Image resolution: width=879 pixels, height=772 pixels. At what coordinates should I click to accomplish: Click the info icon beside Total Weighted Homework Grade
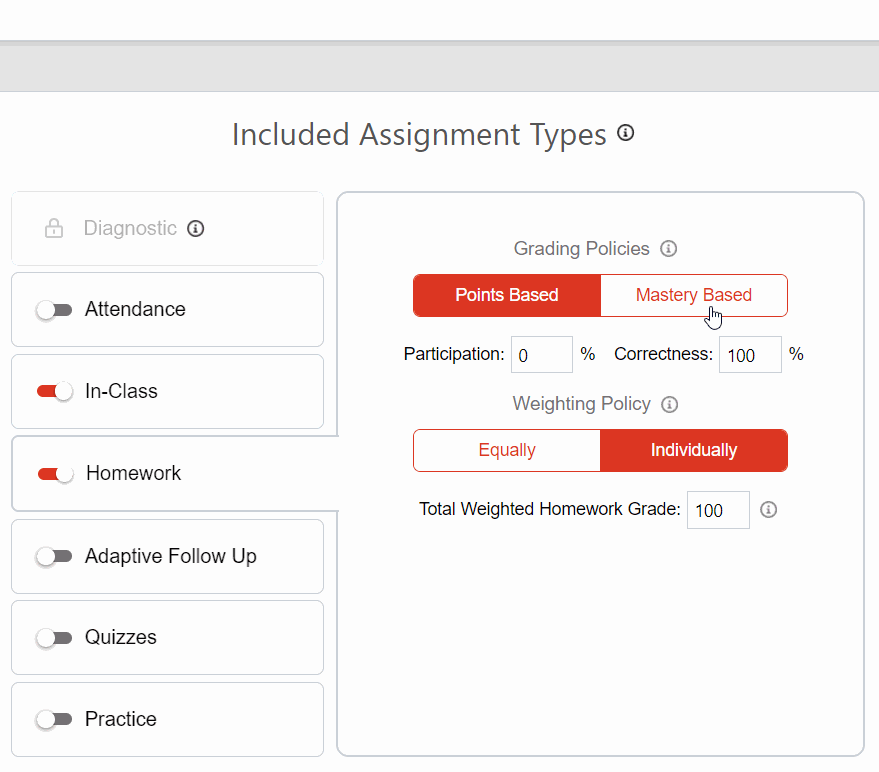(768, 509)
